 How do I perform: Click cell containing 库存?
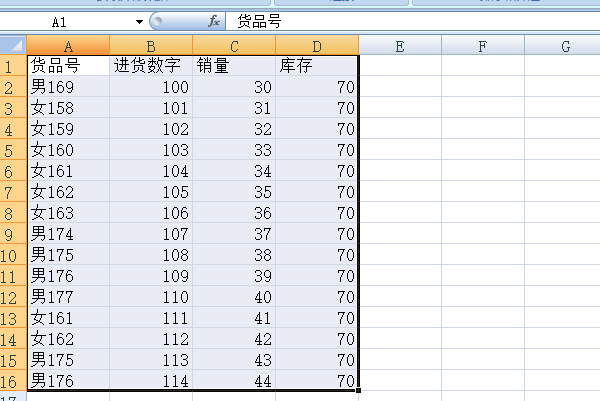317,66
